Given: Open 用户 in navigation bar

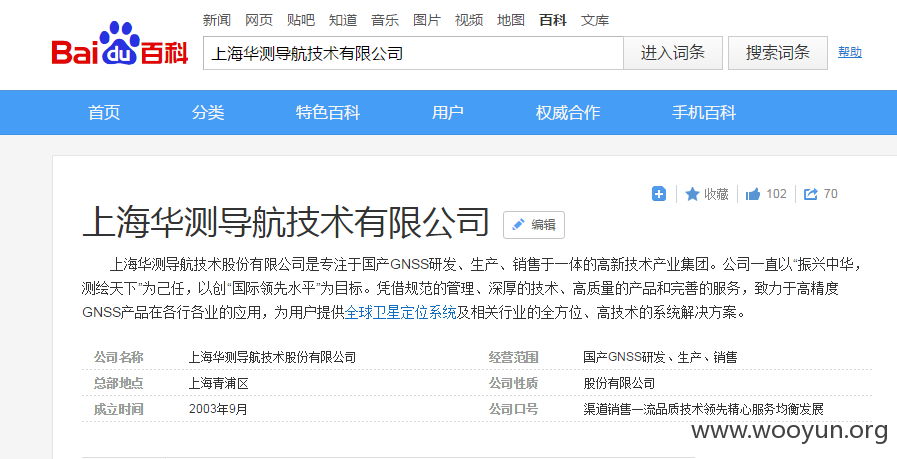Looking at the screenshot, I should coord(448,112).
